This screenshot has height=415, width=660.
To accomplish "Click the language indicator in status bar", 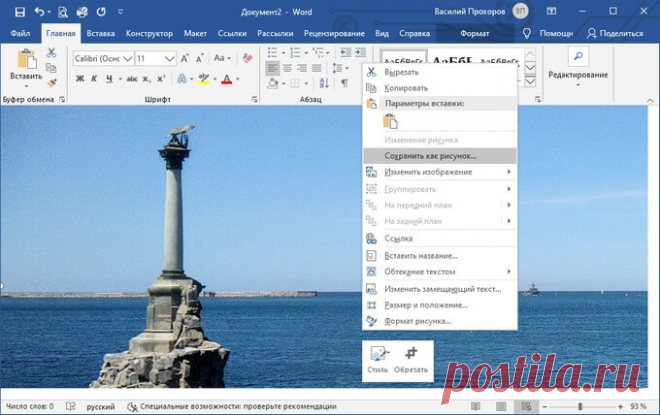I will click(x=101, y=407).
